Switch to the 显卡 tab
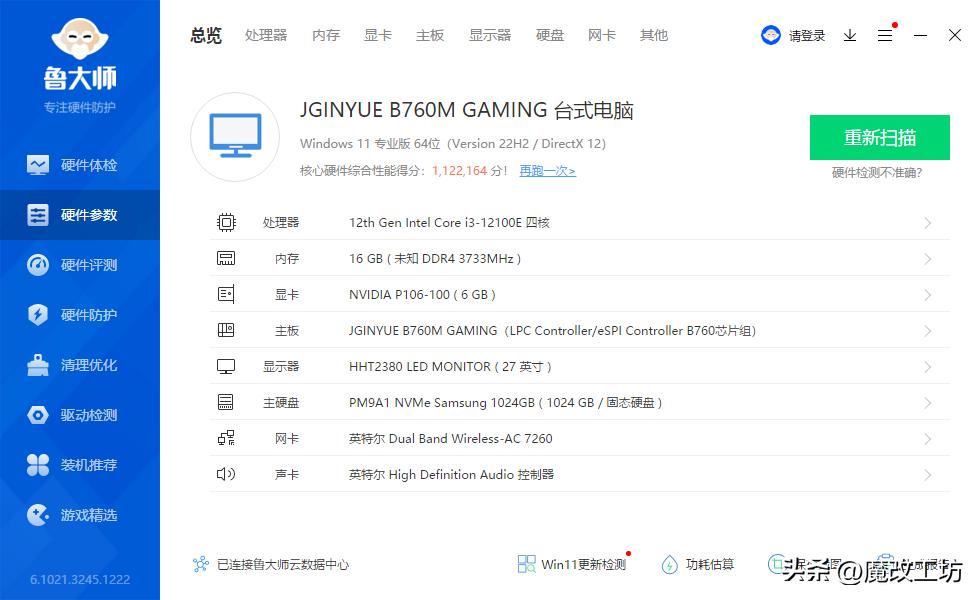 (377, 35)
